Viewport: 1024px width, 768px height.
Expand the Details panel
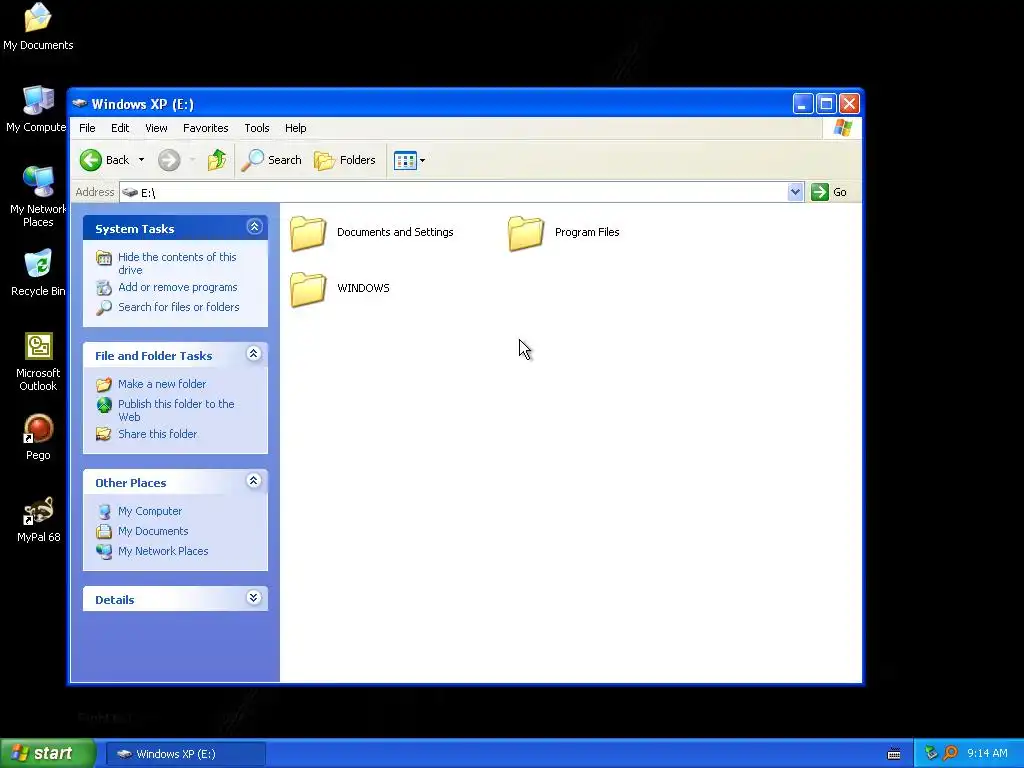(254, 598)
